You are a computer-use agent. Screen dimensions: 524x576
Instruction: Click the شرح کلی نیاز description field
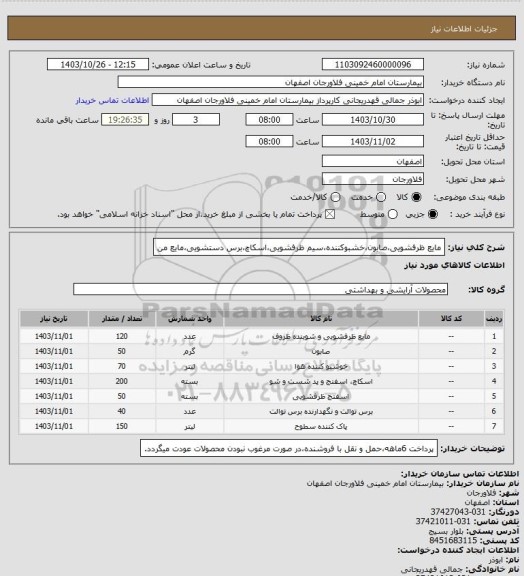pyautogui.click(x=299, y=248)
